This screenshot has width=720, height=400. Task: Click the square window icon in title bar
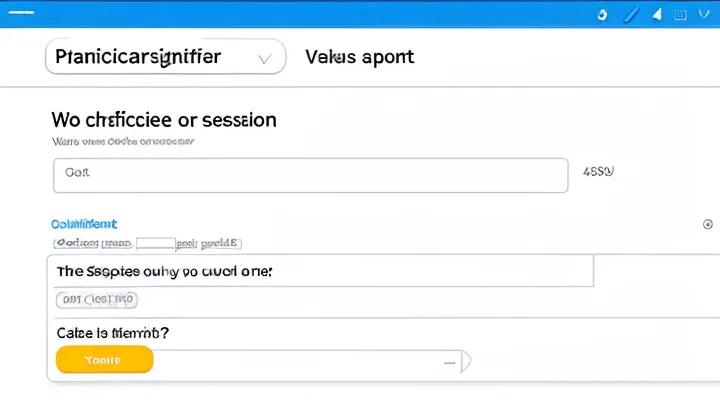(x=681, y=15)
